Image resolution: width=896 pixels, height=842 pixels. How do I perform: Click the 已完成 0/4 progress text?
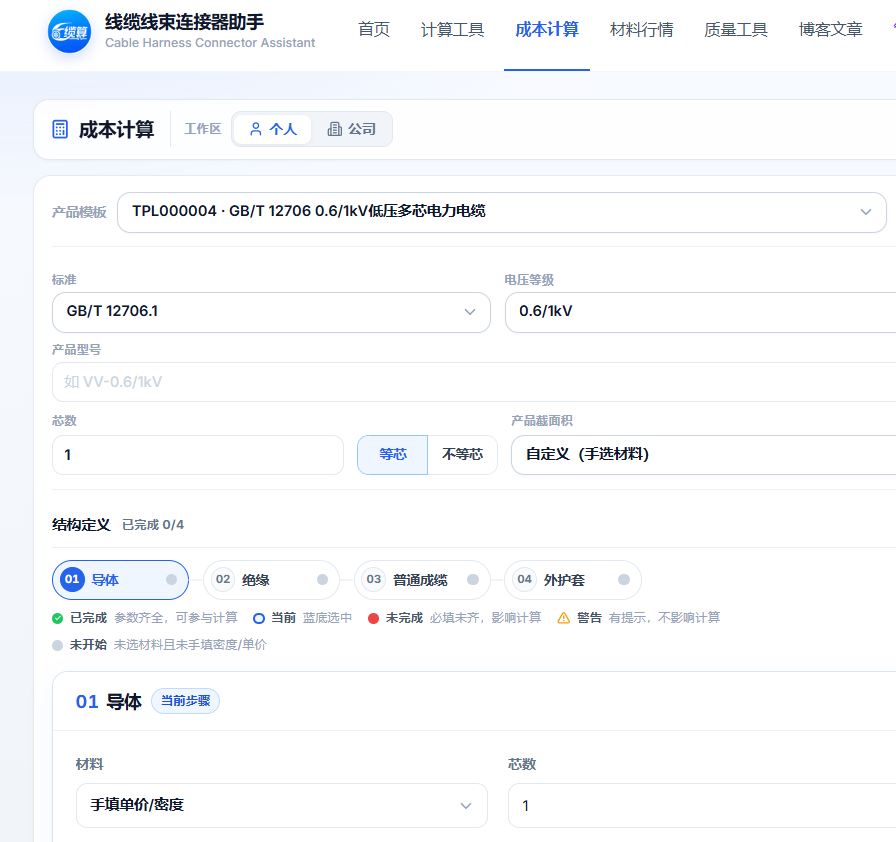point(153,525)
